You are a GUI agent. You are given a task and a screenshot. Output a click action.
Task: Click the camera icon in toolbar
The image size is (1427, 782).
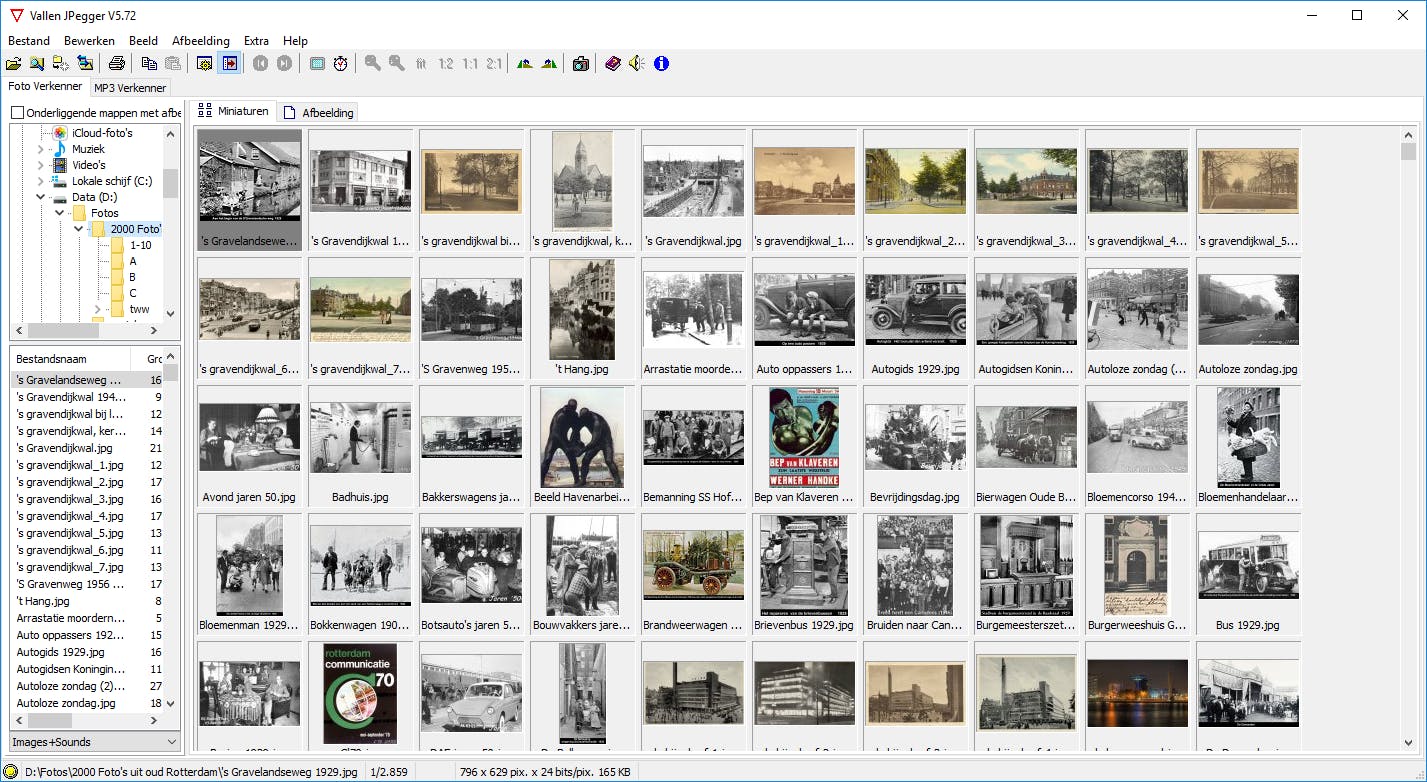click(x=580, y=64)
